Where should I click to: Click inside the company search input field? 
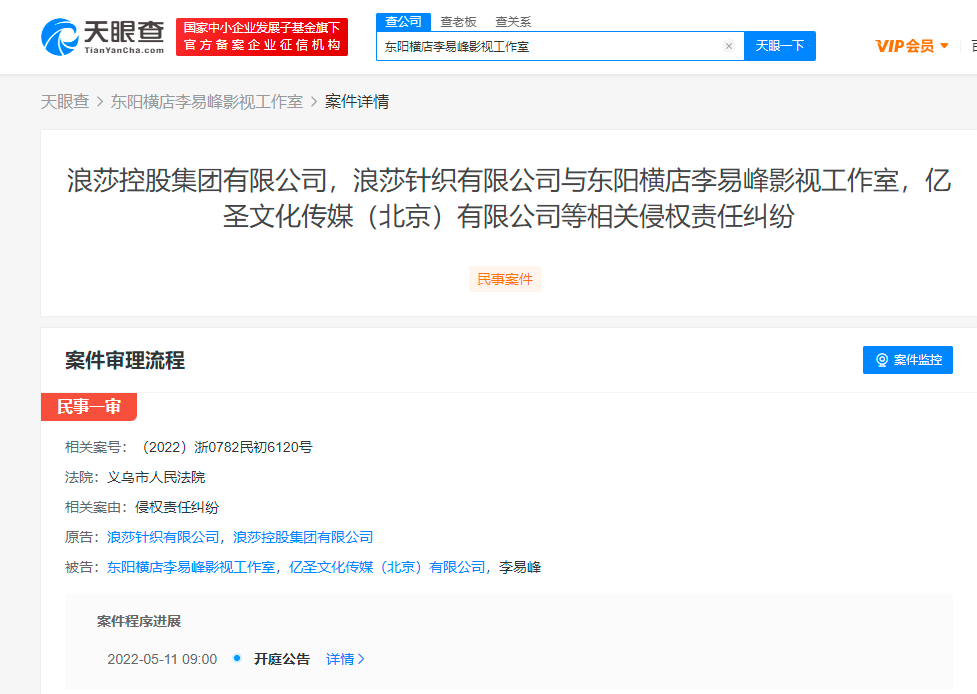point(550,46)
